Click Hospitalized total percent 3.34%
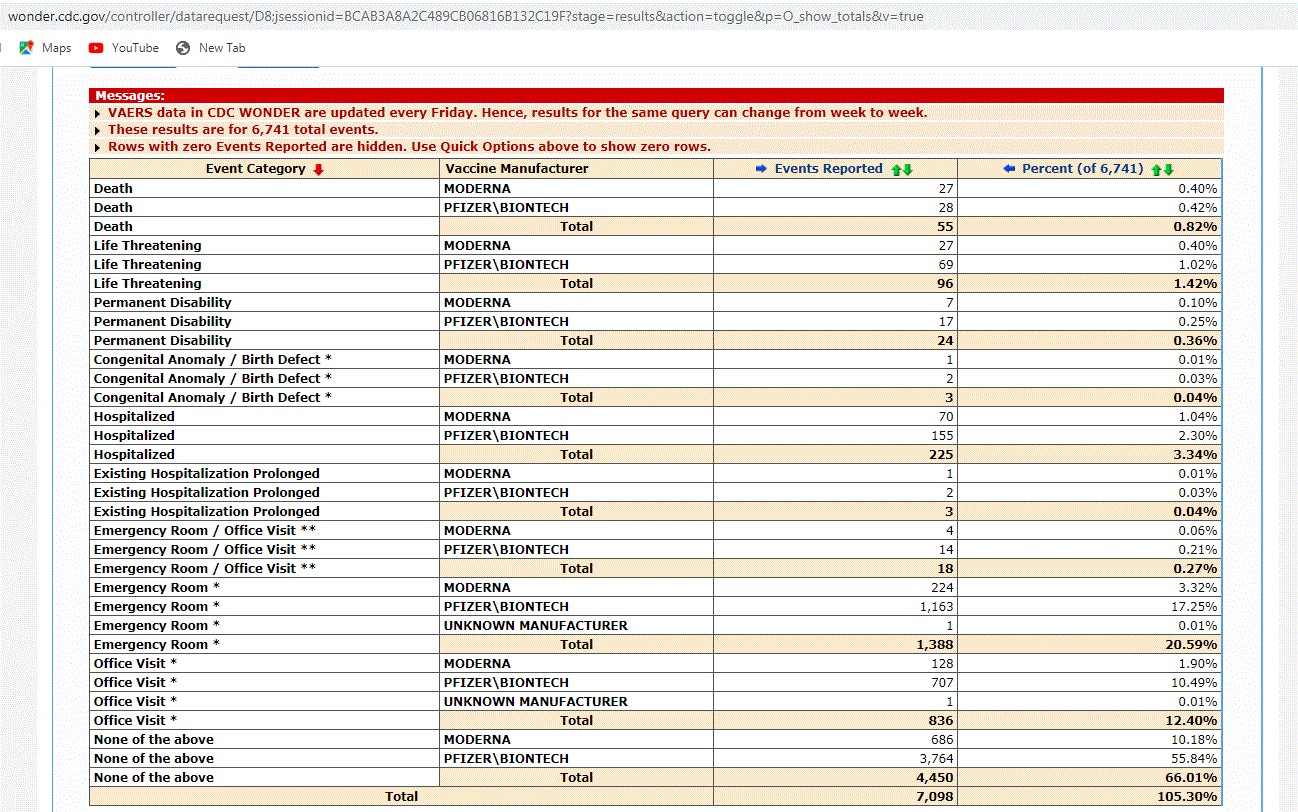Screen dimensions: 1298x812 point(1195,454)
